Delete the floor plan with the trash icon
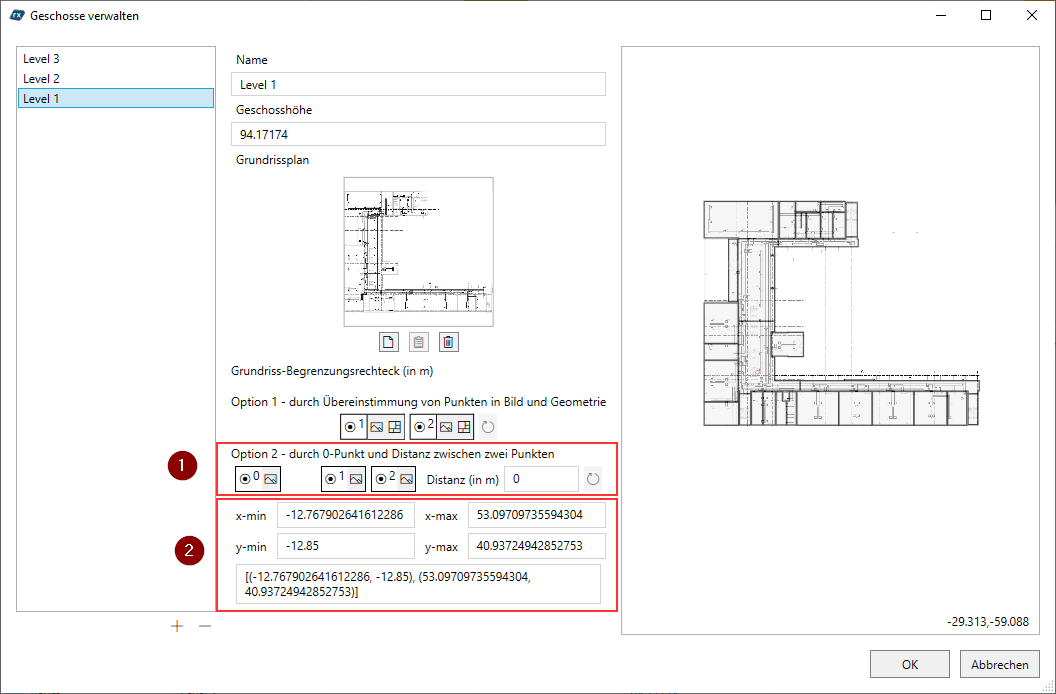Screen dimensions: 1056x694 (x=449, y=342)
